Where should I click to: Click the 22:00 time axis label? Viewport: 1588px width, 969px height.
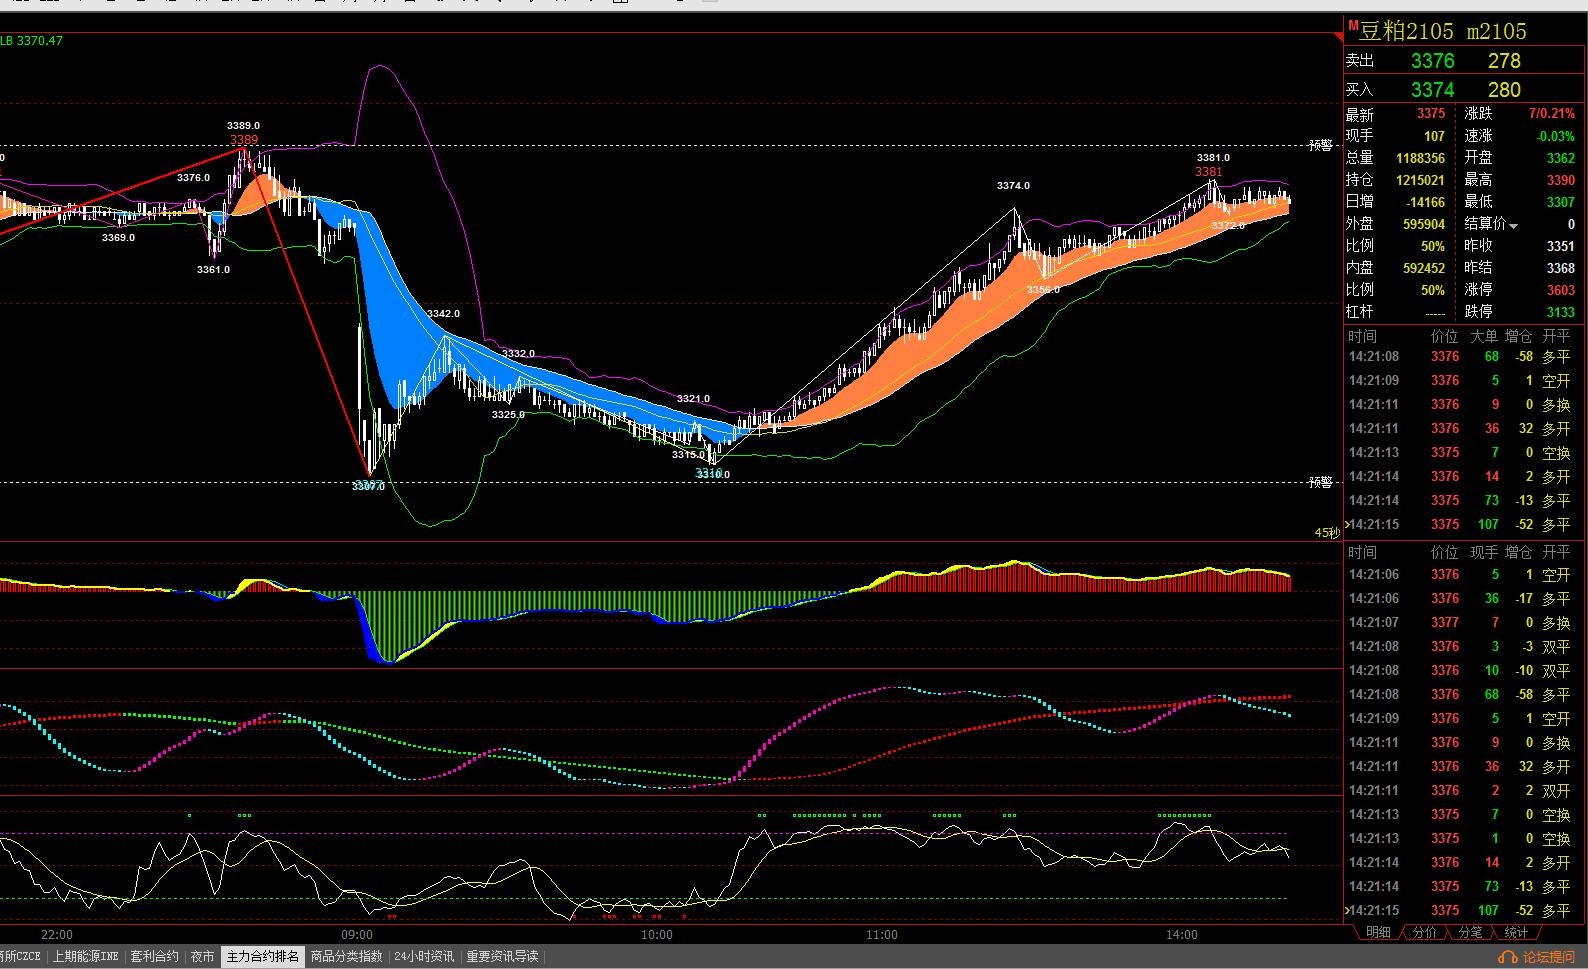pos(57,935)
